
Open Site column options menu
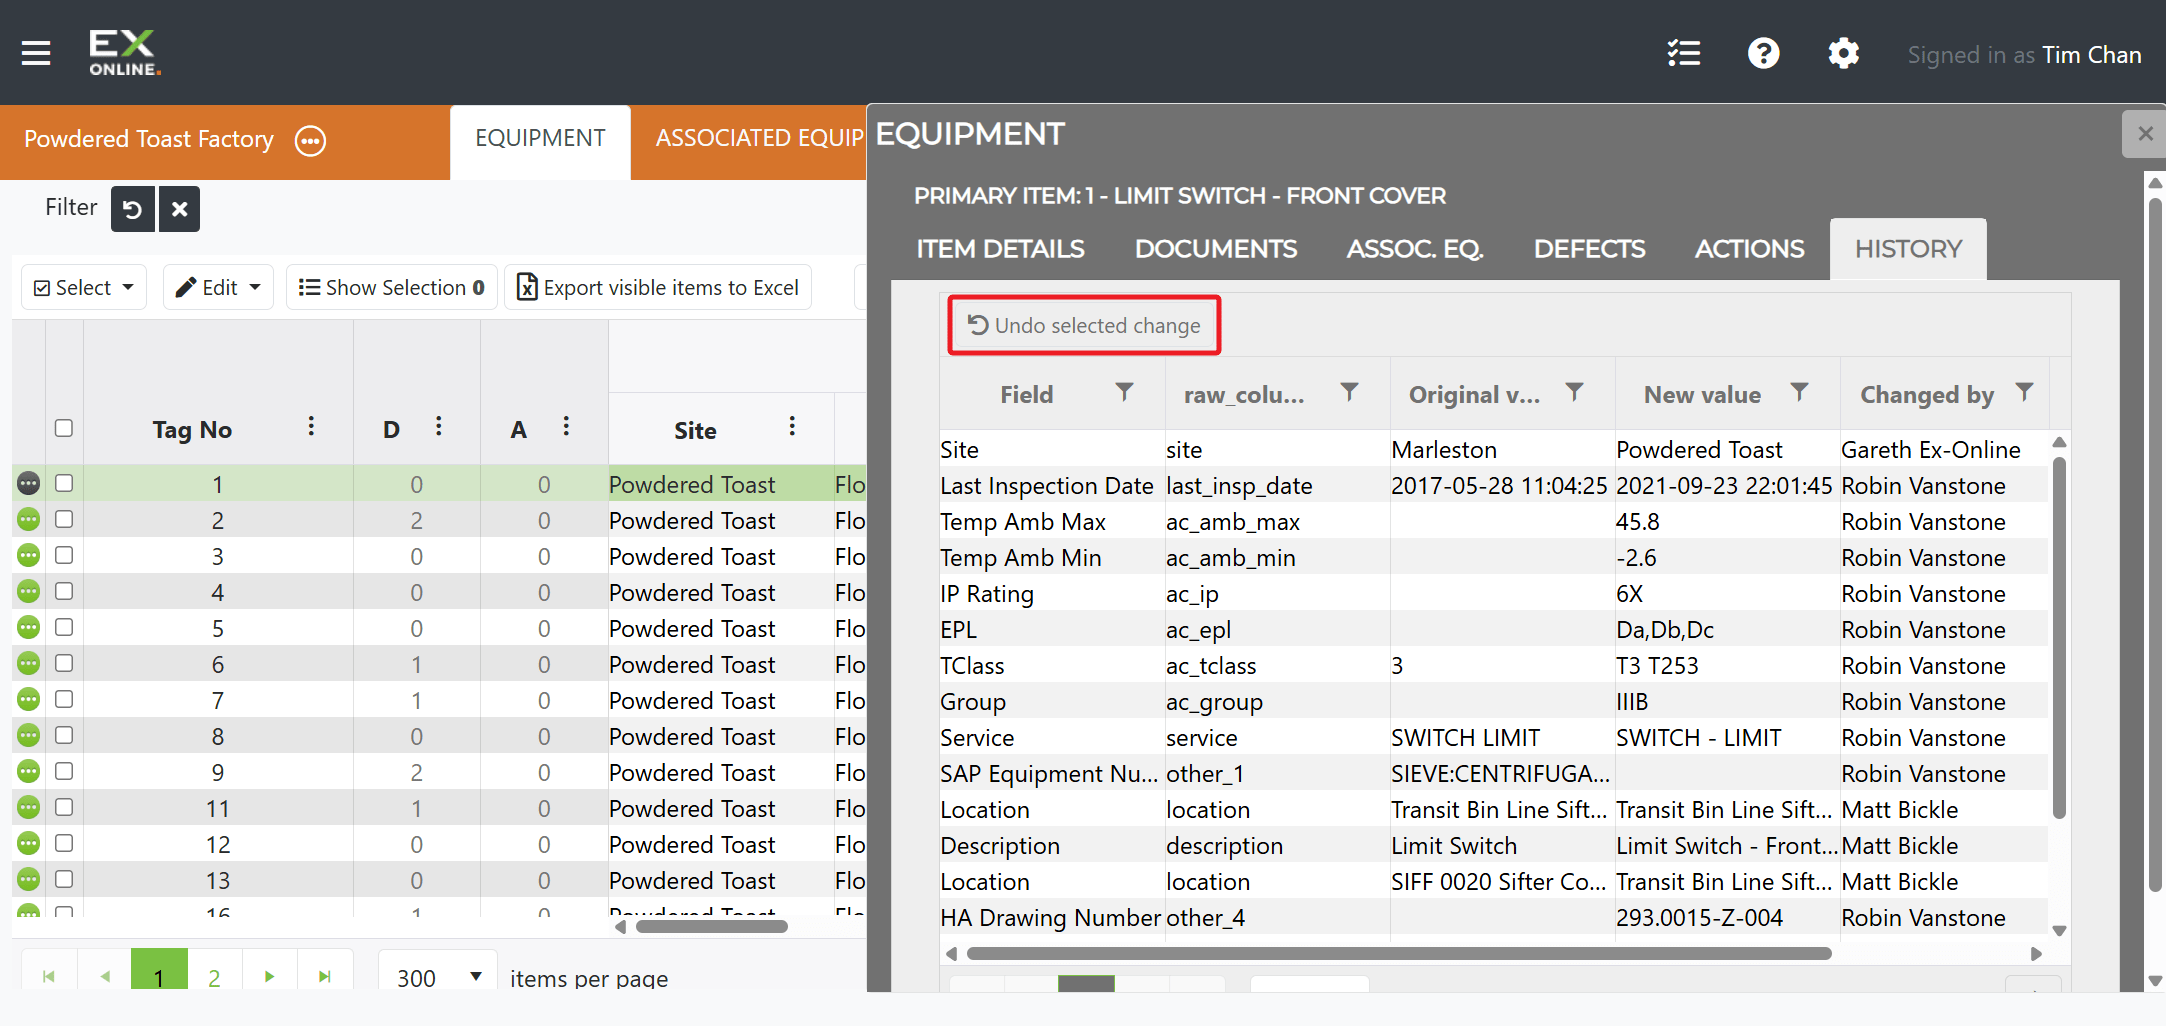(792, 427)
